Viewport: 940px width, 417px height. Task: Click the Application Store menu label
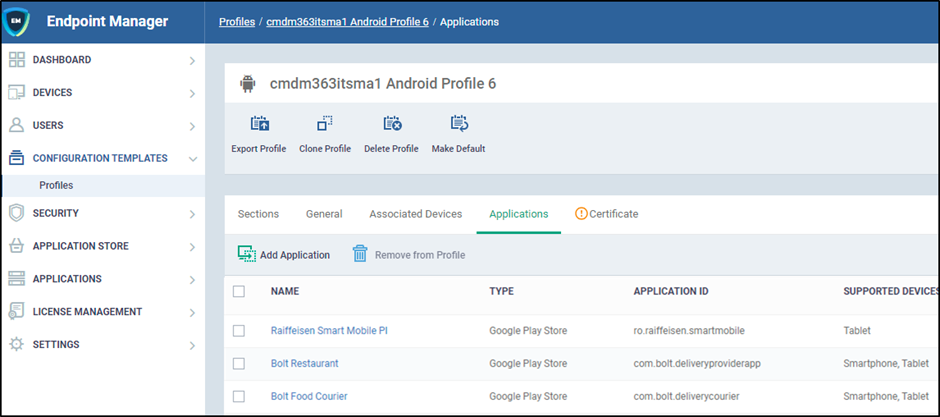click(80, 246)
